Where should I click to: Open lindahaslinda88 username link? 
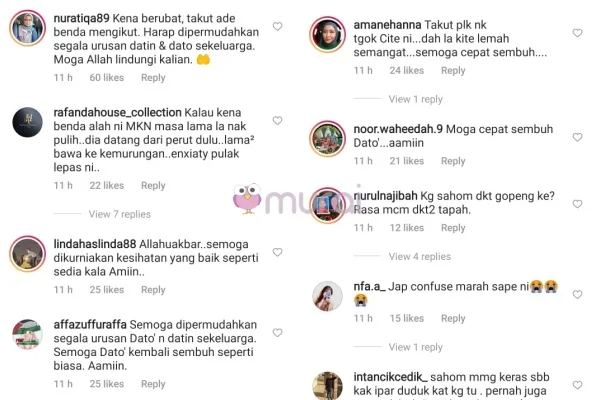[x=95, y=244]
